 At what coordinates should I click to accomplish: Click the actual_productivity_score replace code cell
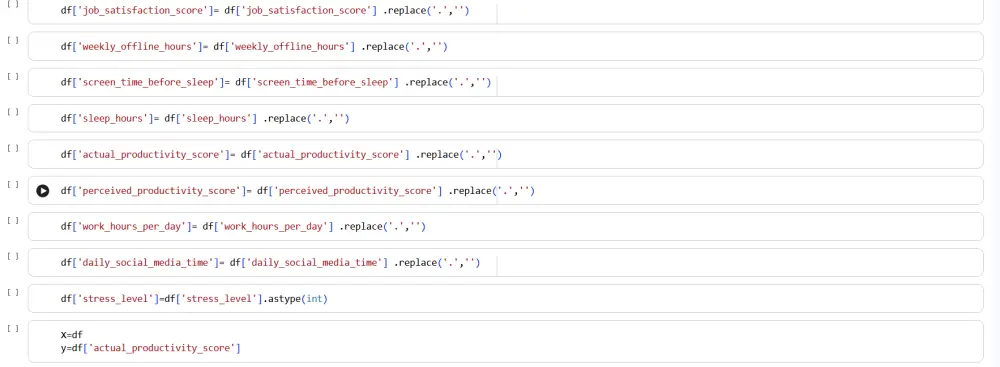[505, 154]
